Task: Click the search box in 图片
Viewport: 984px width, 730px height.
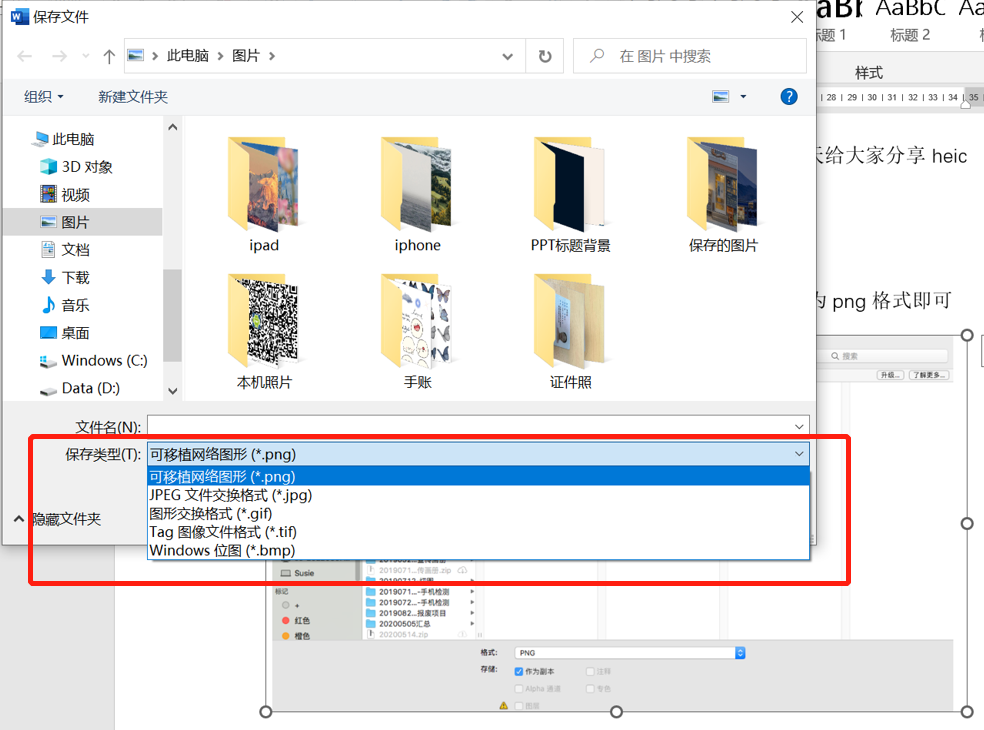Action: click(x=690, y=56)
